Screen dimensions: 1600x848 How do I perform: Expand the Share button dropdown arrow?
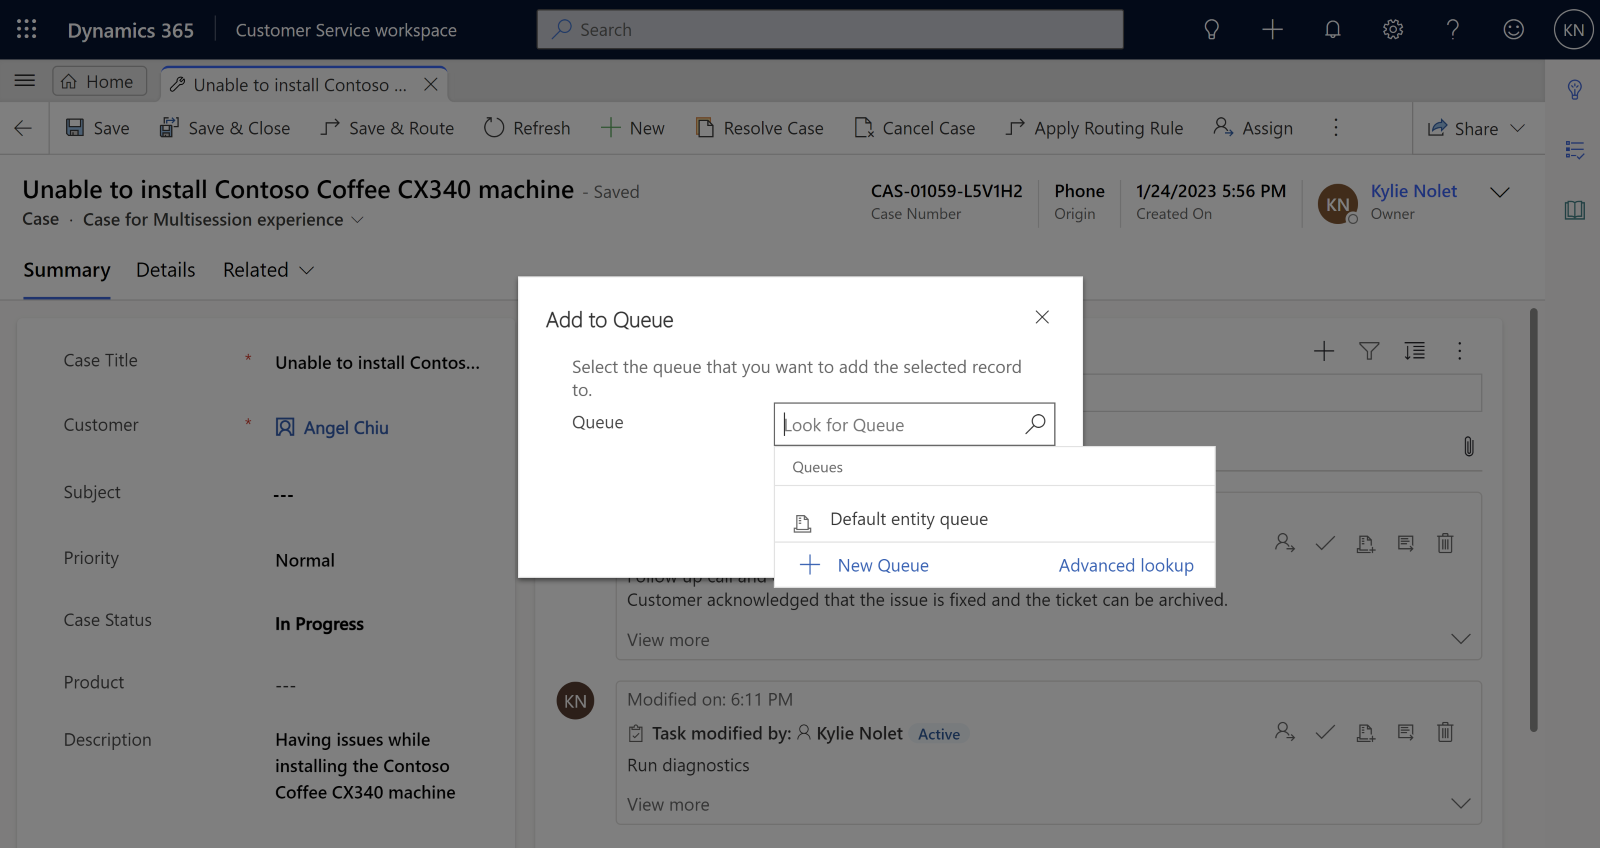1517,128
